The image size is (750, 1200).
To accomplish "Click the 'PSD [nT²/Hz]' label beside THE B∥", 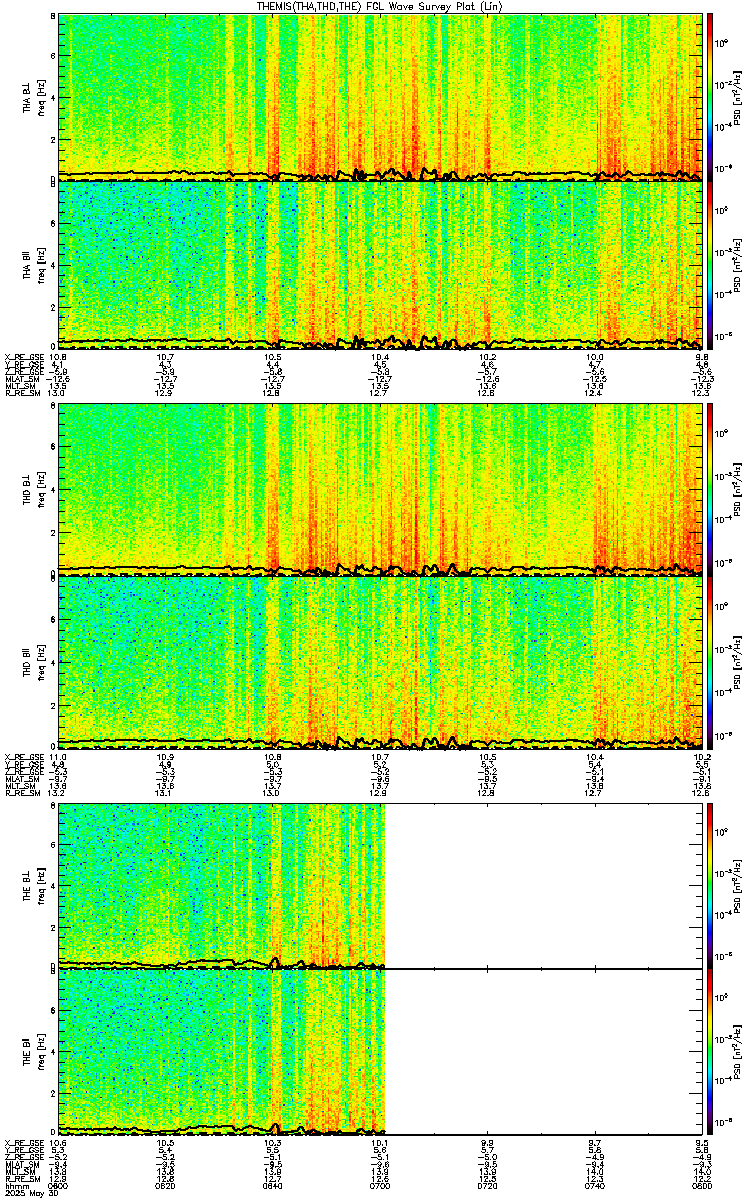I will (739, 1053).
